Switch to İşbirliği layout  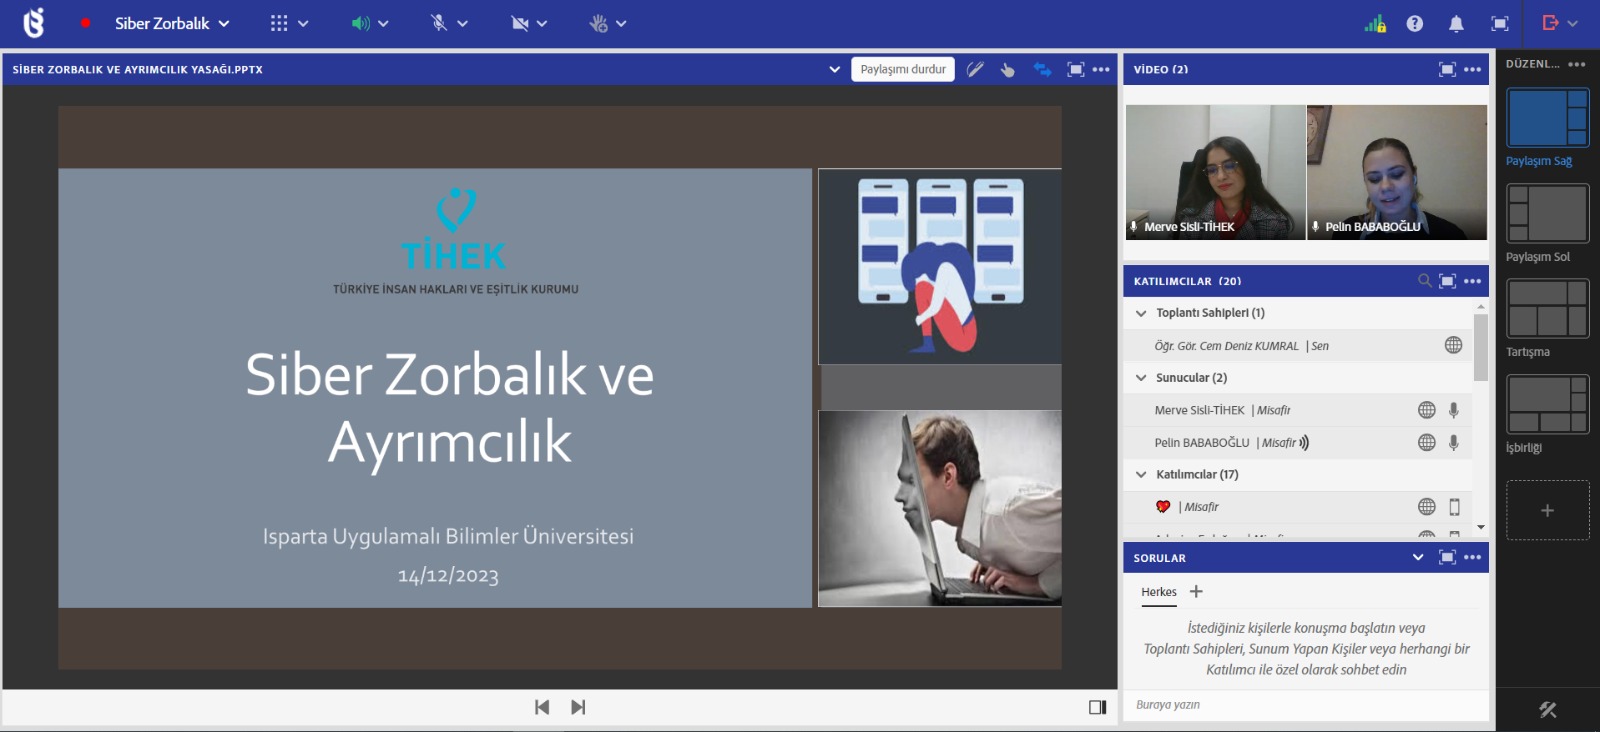click(1547, 404)
